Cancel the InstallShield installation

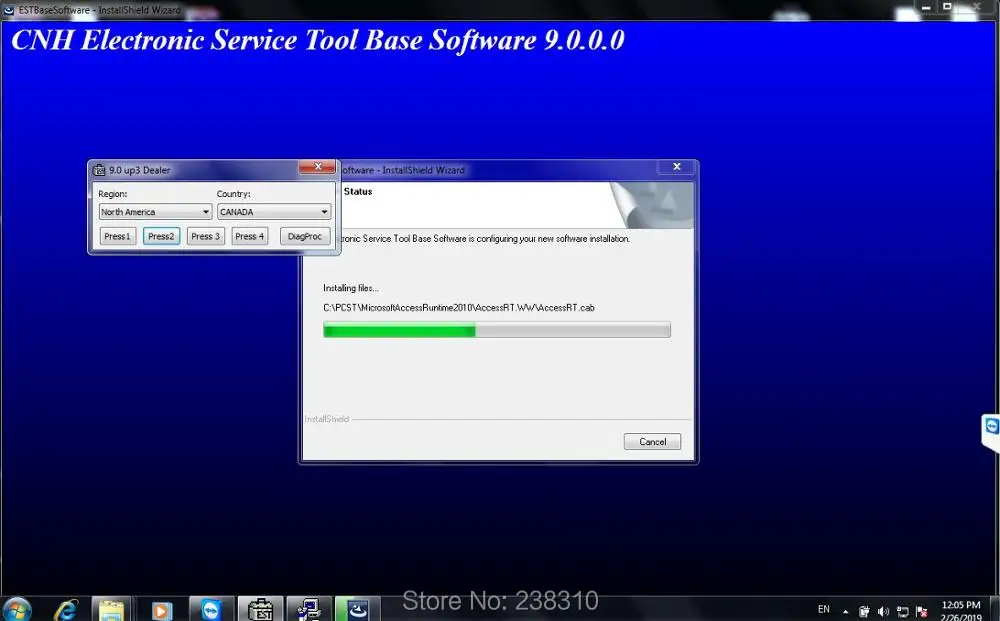click(x=652, y=441)
